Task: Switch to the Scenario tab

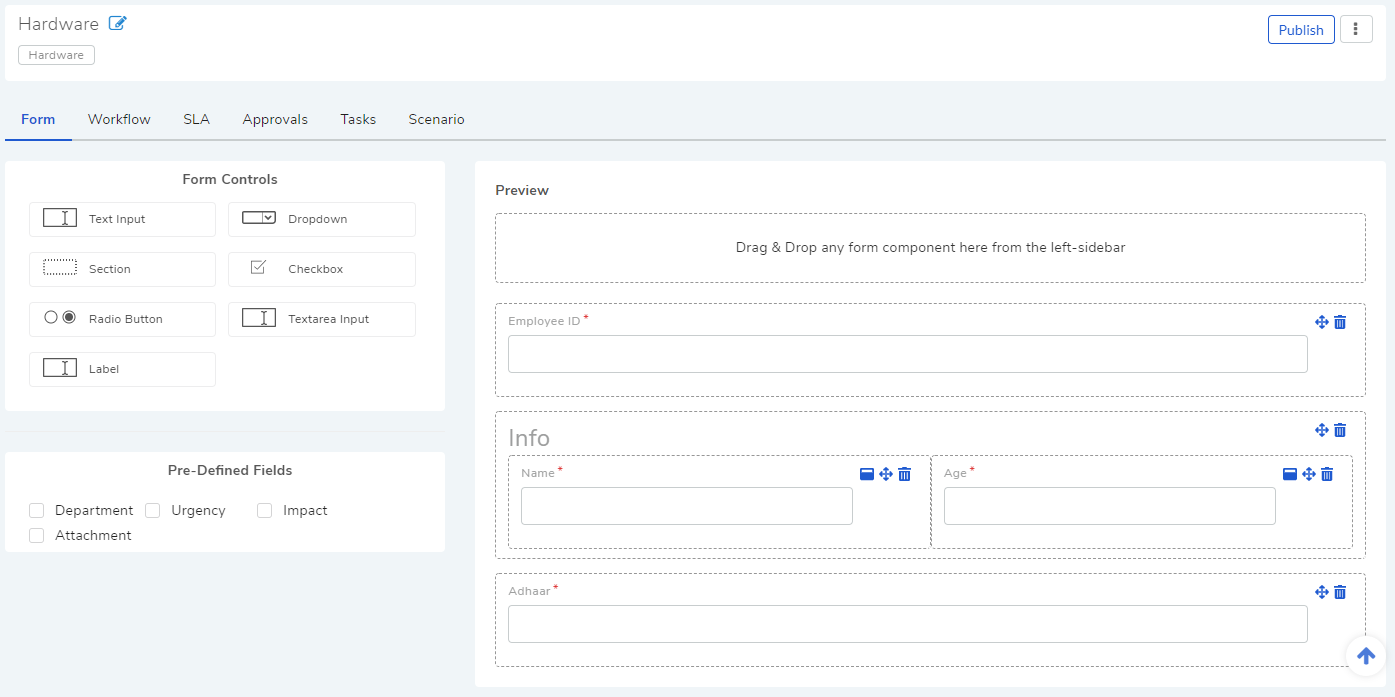Action: tap(436, 119)
